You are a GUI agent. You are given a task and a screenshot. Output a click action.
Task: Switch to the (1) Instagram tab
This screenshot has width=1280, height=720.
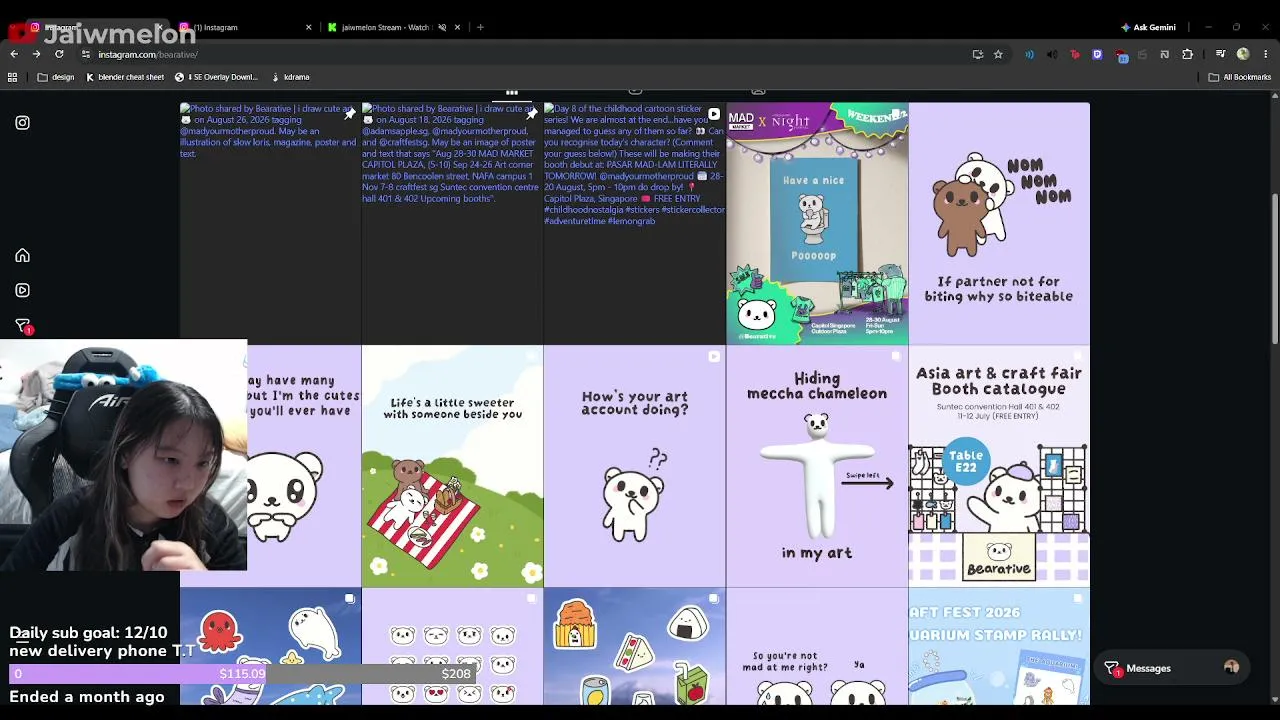click(x=246, y=27)
